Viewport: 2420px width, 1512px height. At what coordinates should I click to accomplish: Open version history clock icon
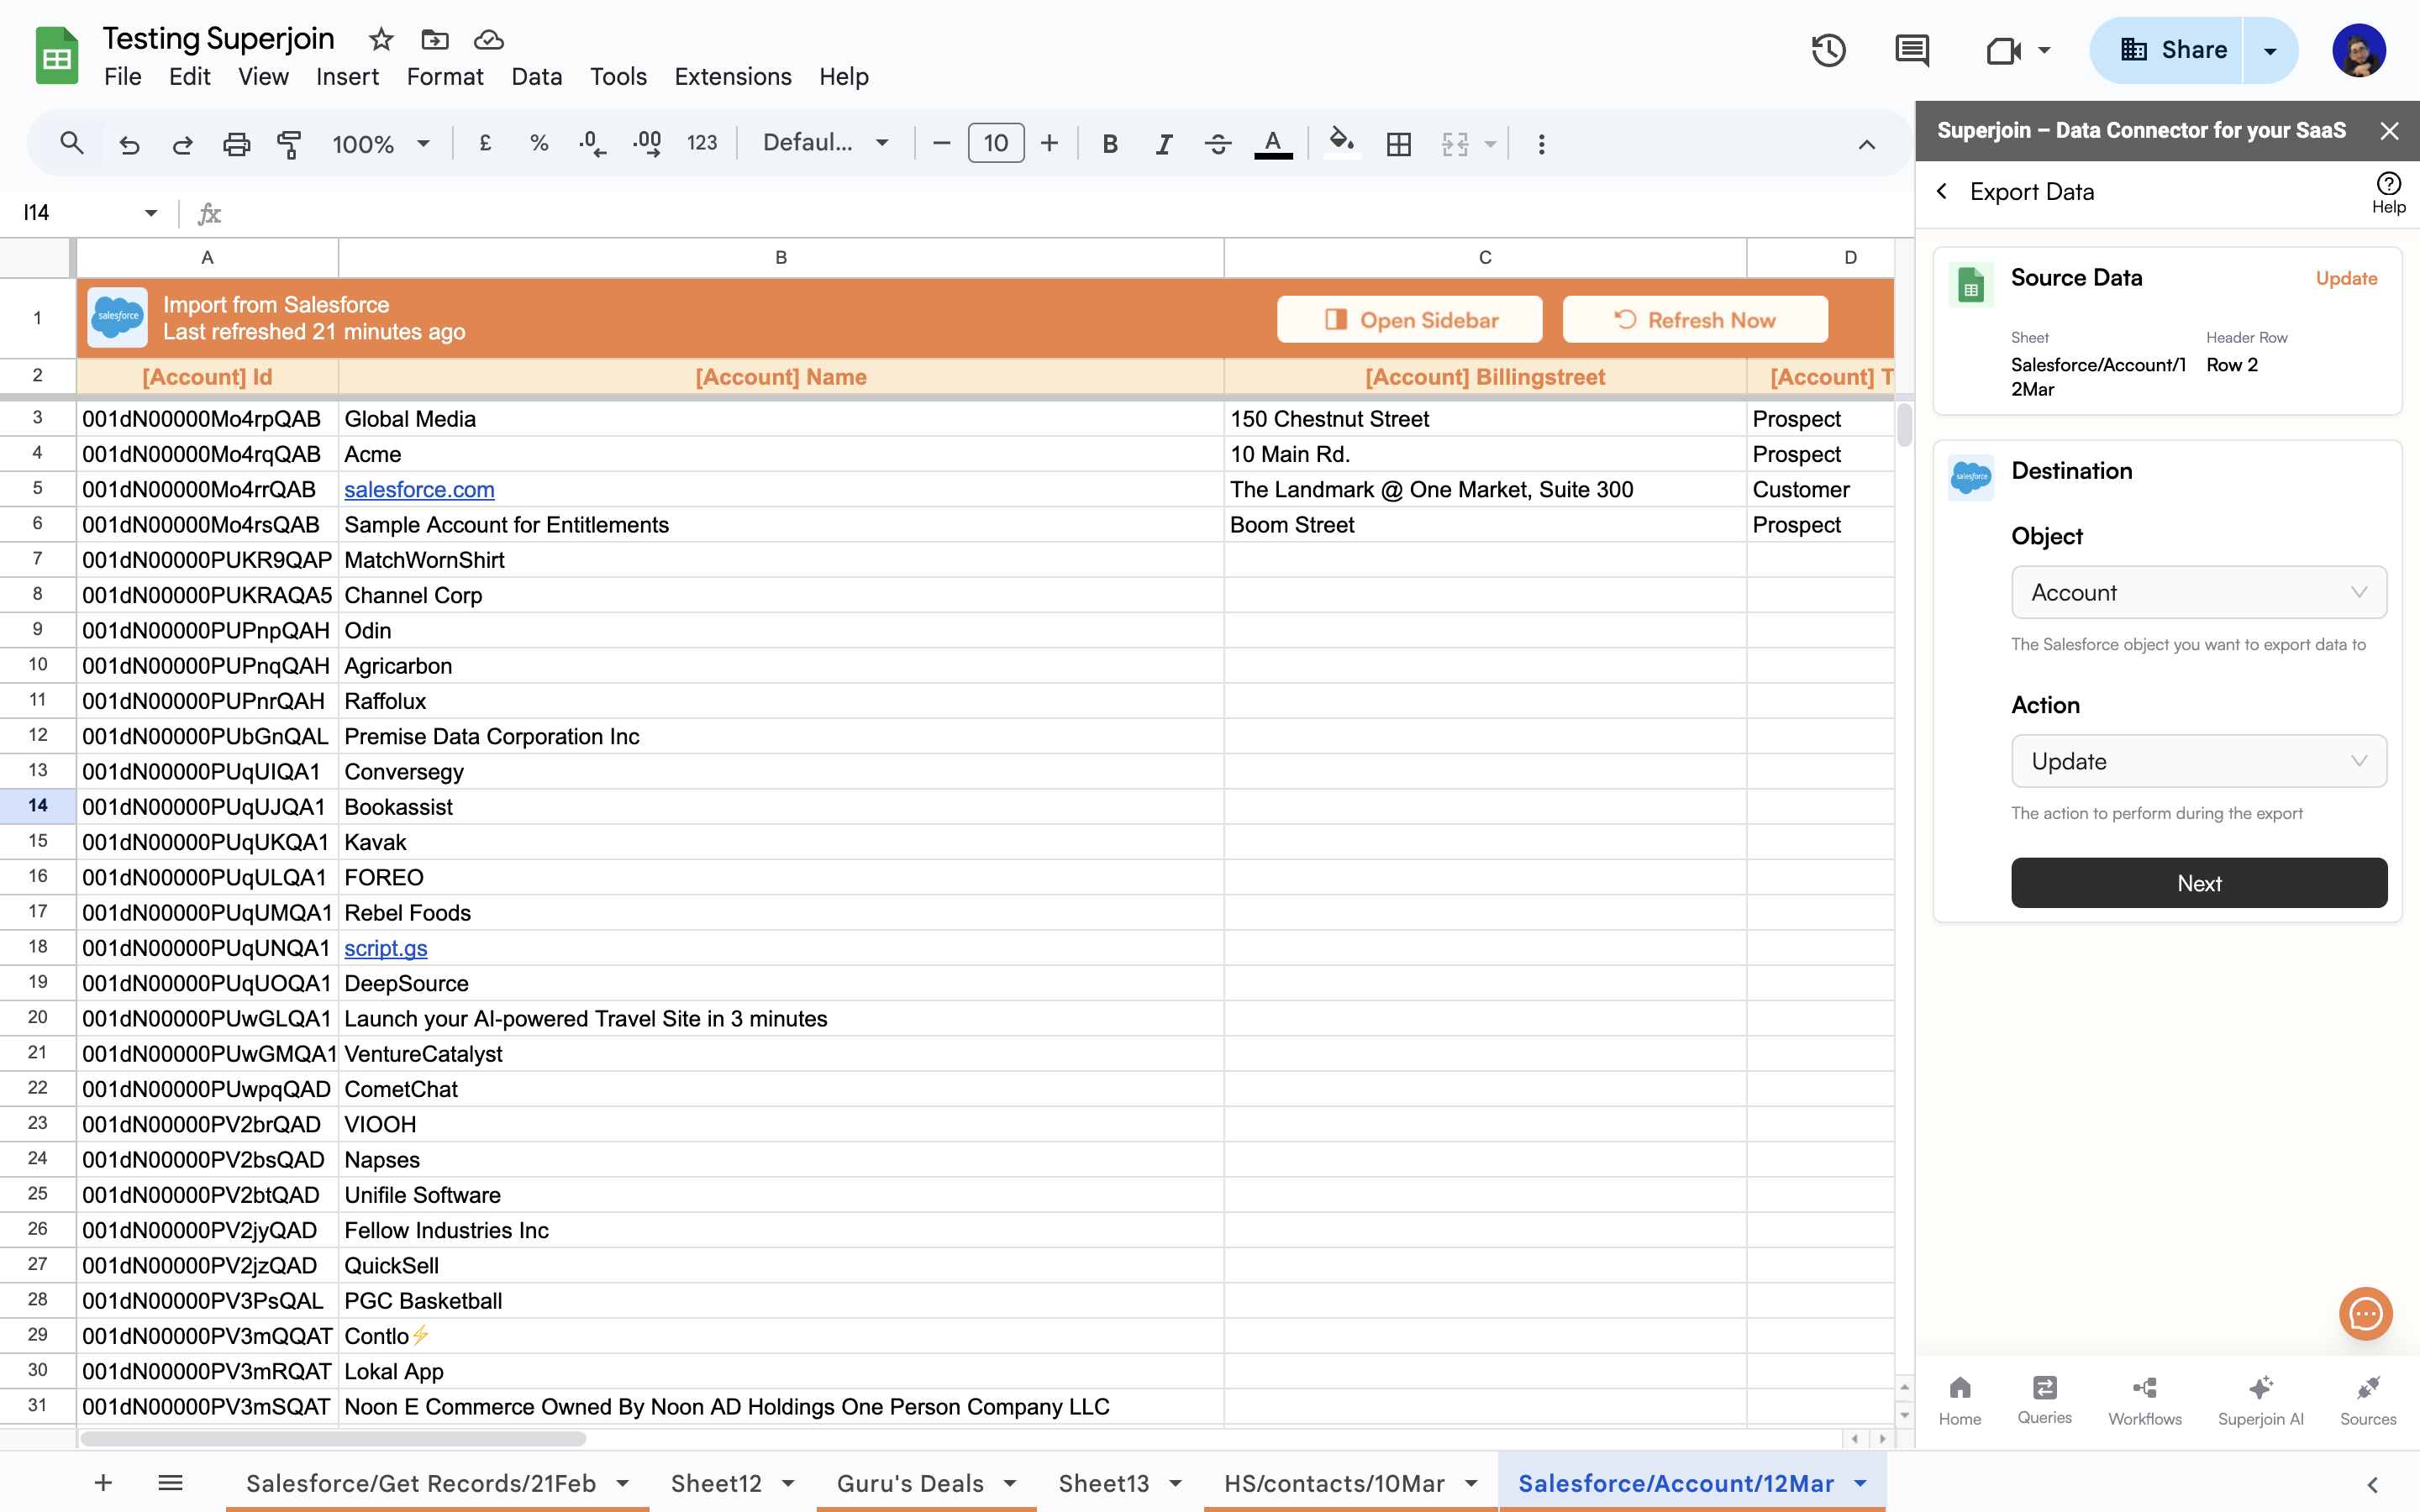click(x=1828, y=50)
